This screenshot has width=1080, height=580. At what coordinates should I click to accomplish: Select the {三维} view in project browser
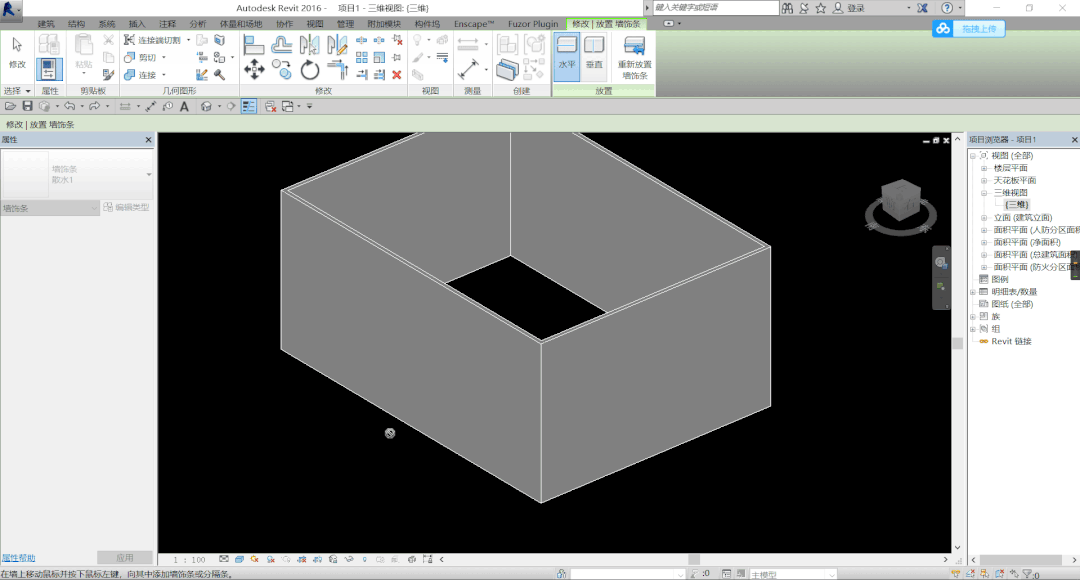click(x=1017, y=205)
